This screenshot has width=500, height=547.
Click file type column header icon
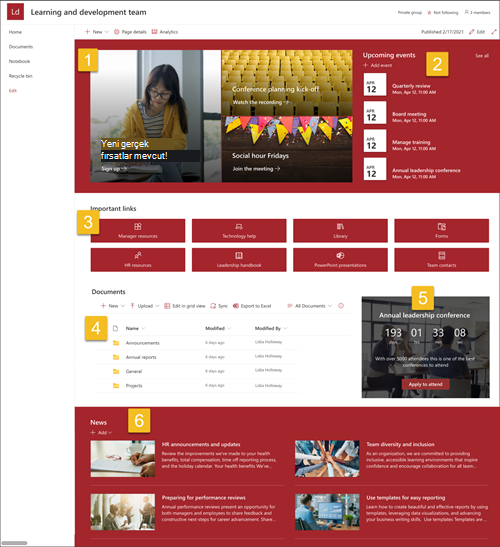click(115, 328)
